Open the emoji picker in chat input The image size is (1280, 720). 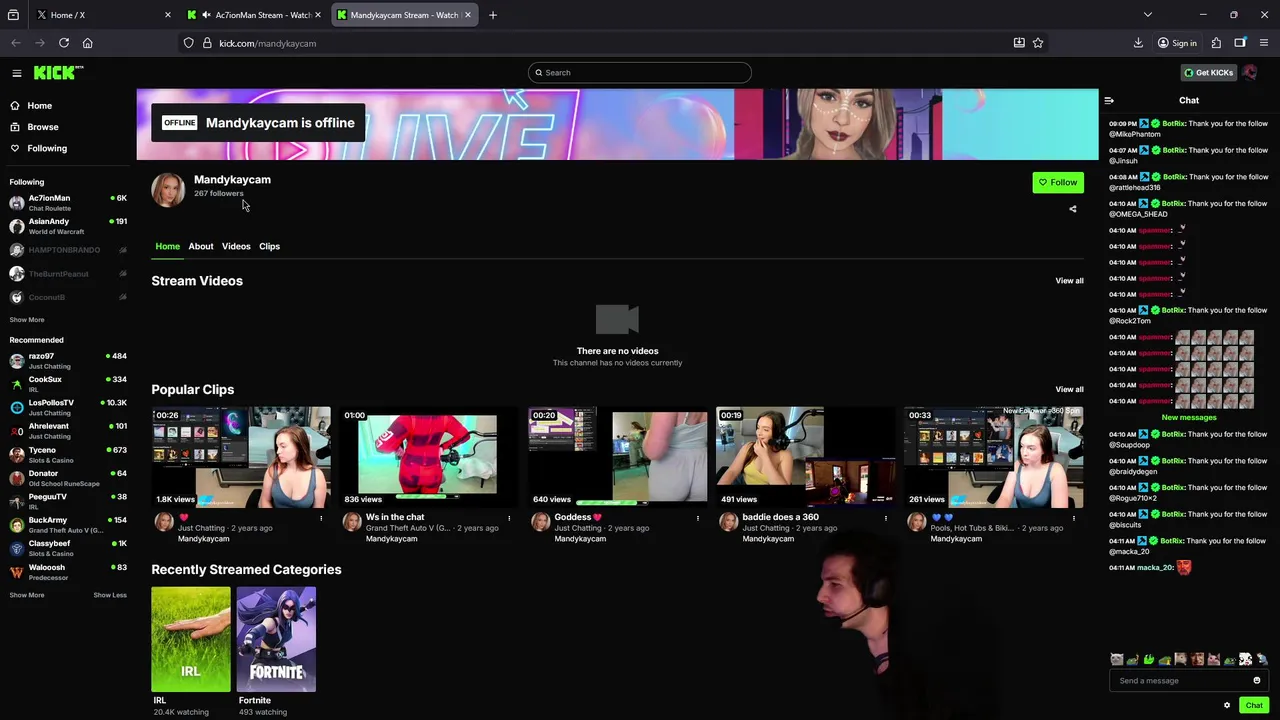1257,681
